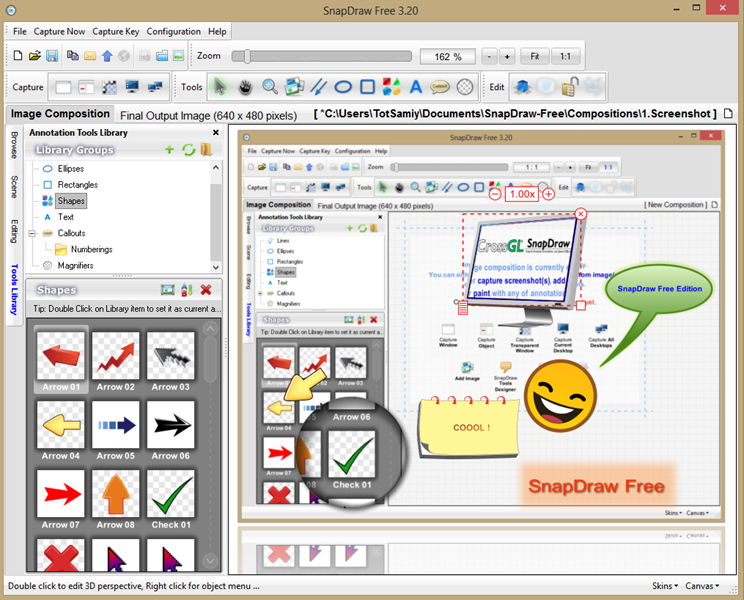Click the zoom plus button
The width and height of the screenshot is (744, 600).
pyautogui.click(x=507, y=56)
